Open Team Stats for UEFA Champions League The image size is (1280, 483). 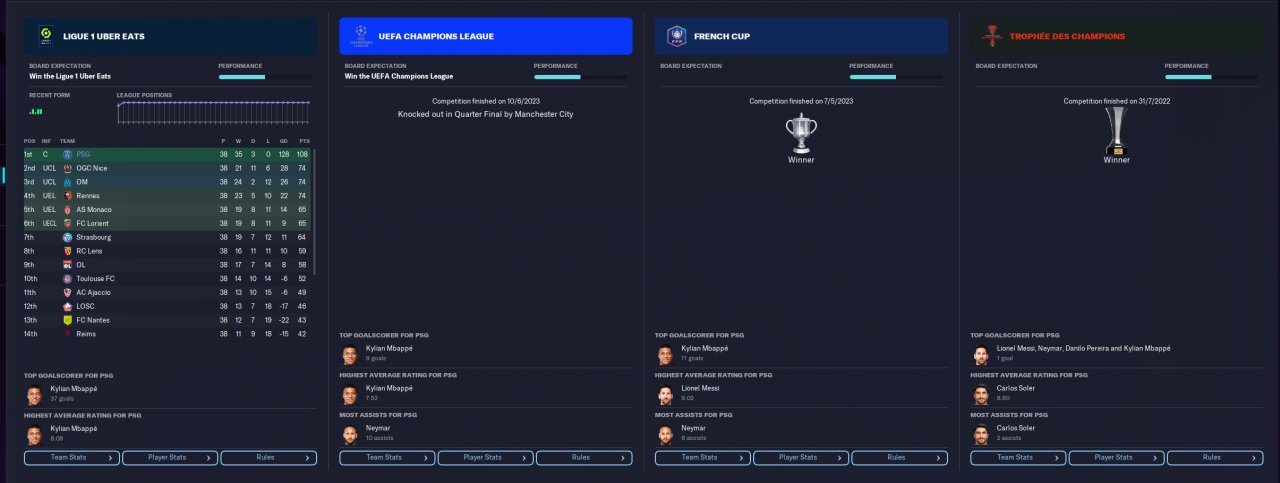pyautogui.click(x=387, y=458)
